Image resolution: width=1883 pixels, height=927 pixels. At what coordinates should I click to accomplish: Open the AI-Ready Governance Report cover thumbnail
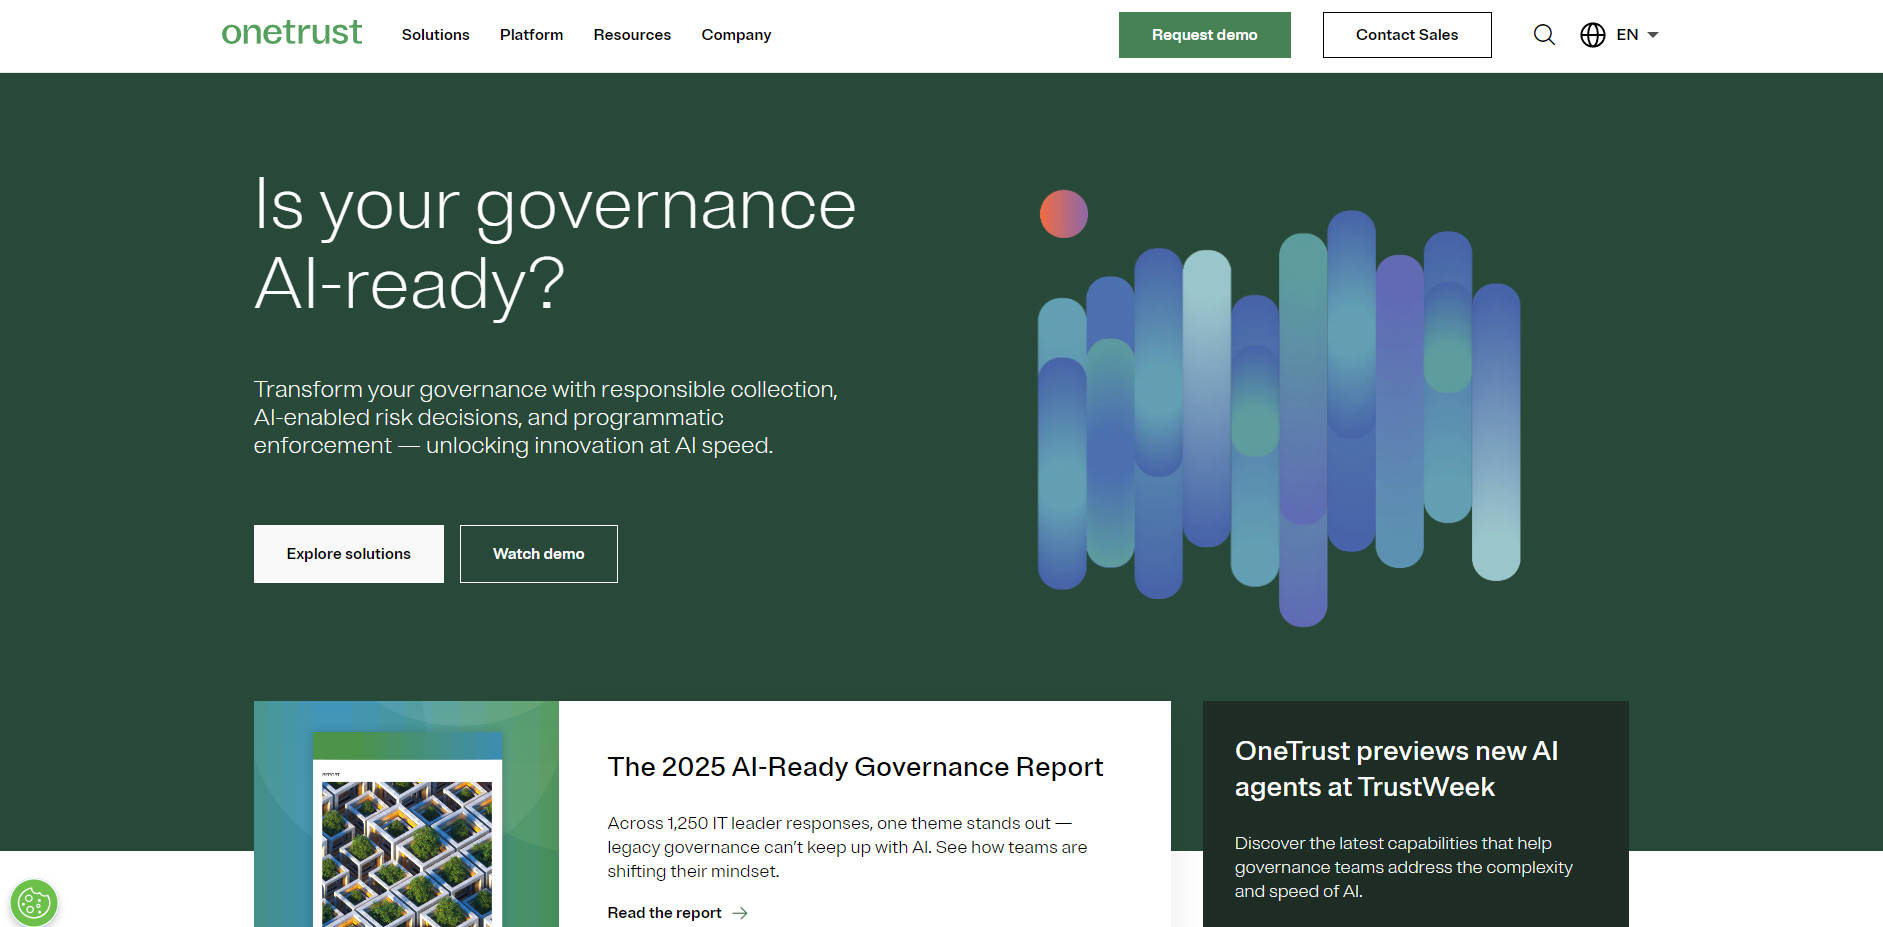coord(406,830)
